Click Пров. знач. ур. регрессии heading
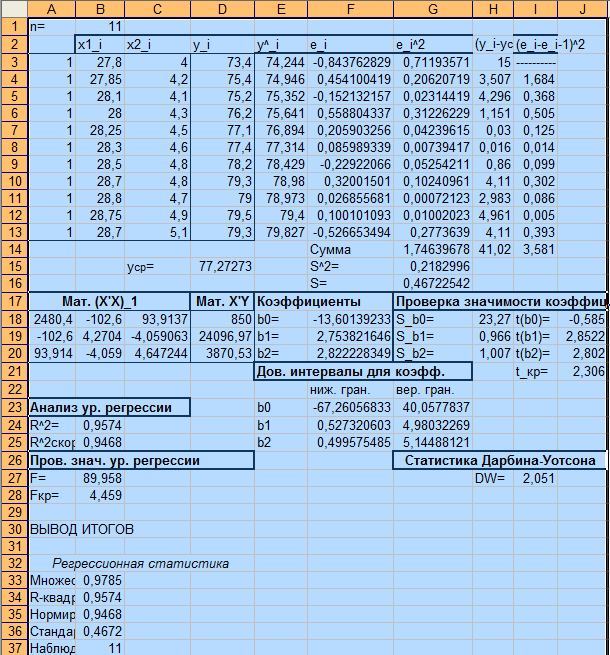 click(x=141, y=460)
